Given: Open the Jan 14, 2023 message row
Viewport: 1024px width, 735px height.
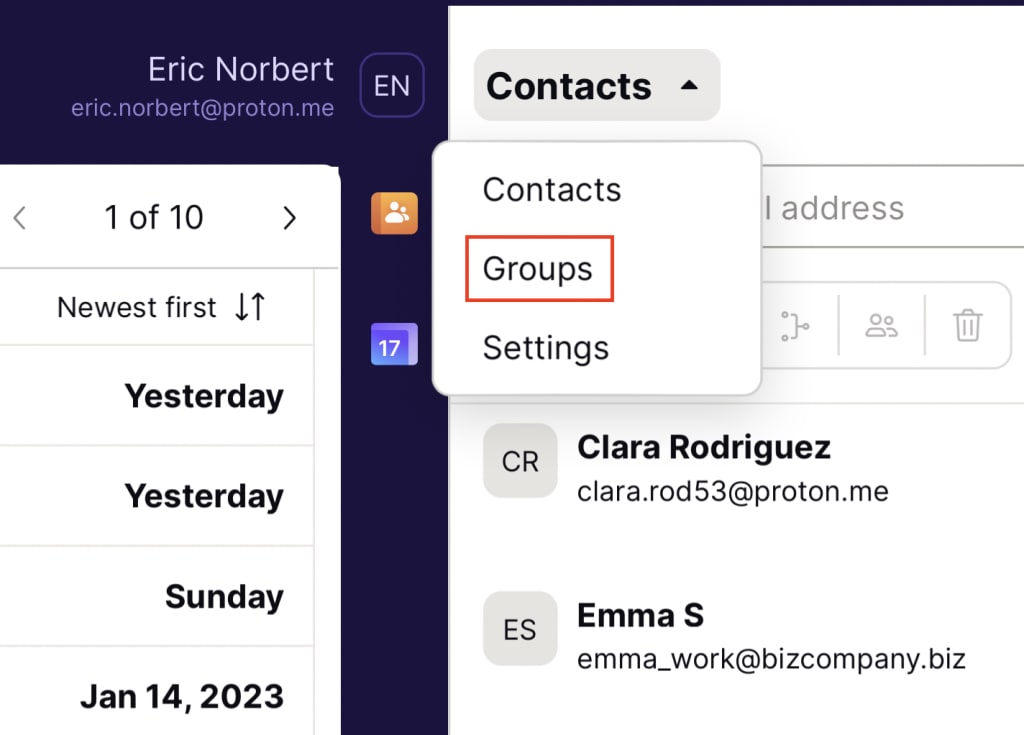Looking at the screenshot, I should [x=157, y=693].
